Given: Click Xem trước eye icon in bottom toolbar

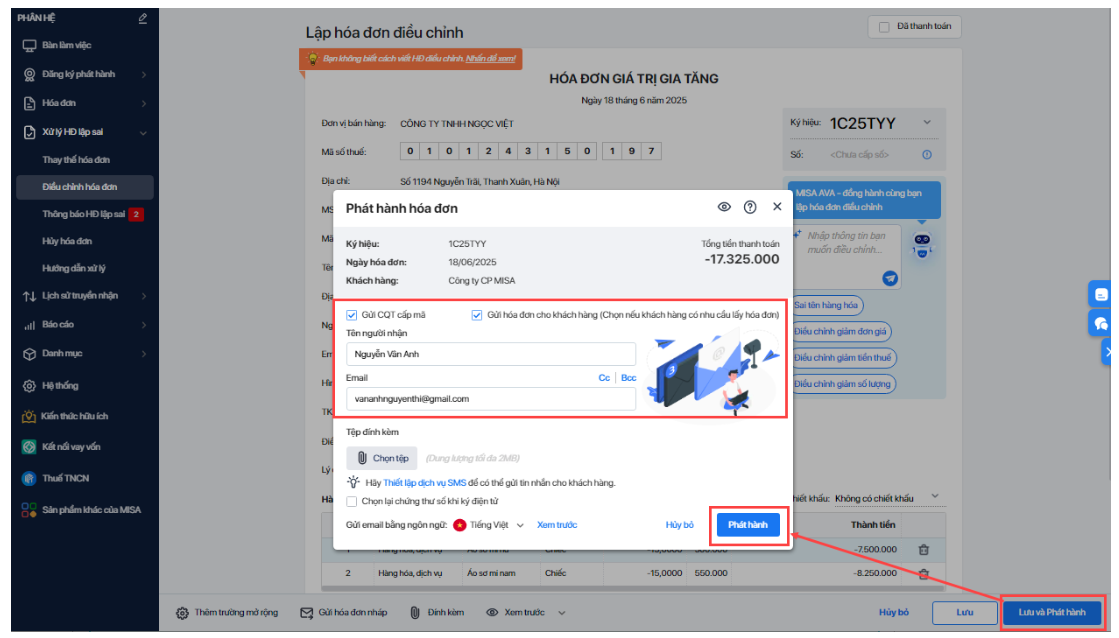Looking at the screenshot, I should click(492, 613).
